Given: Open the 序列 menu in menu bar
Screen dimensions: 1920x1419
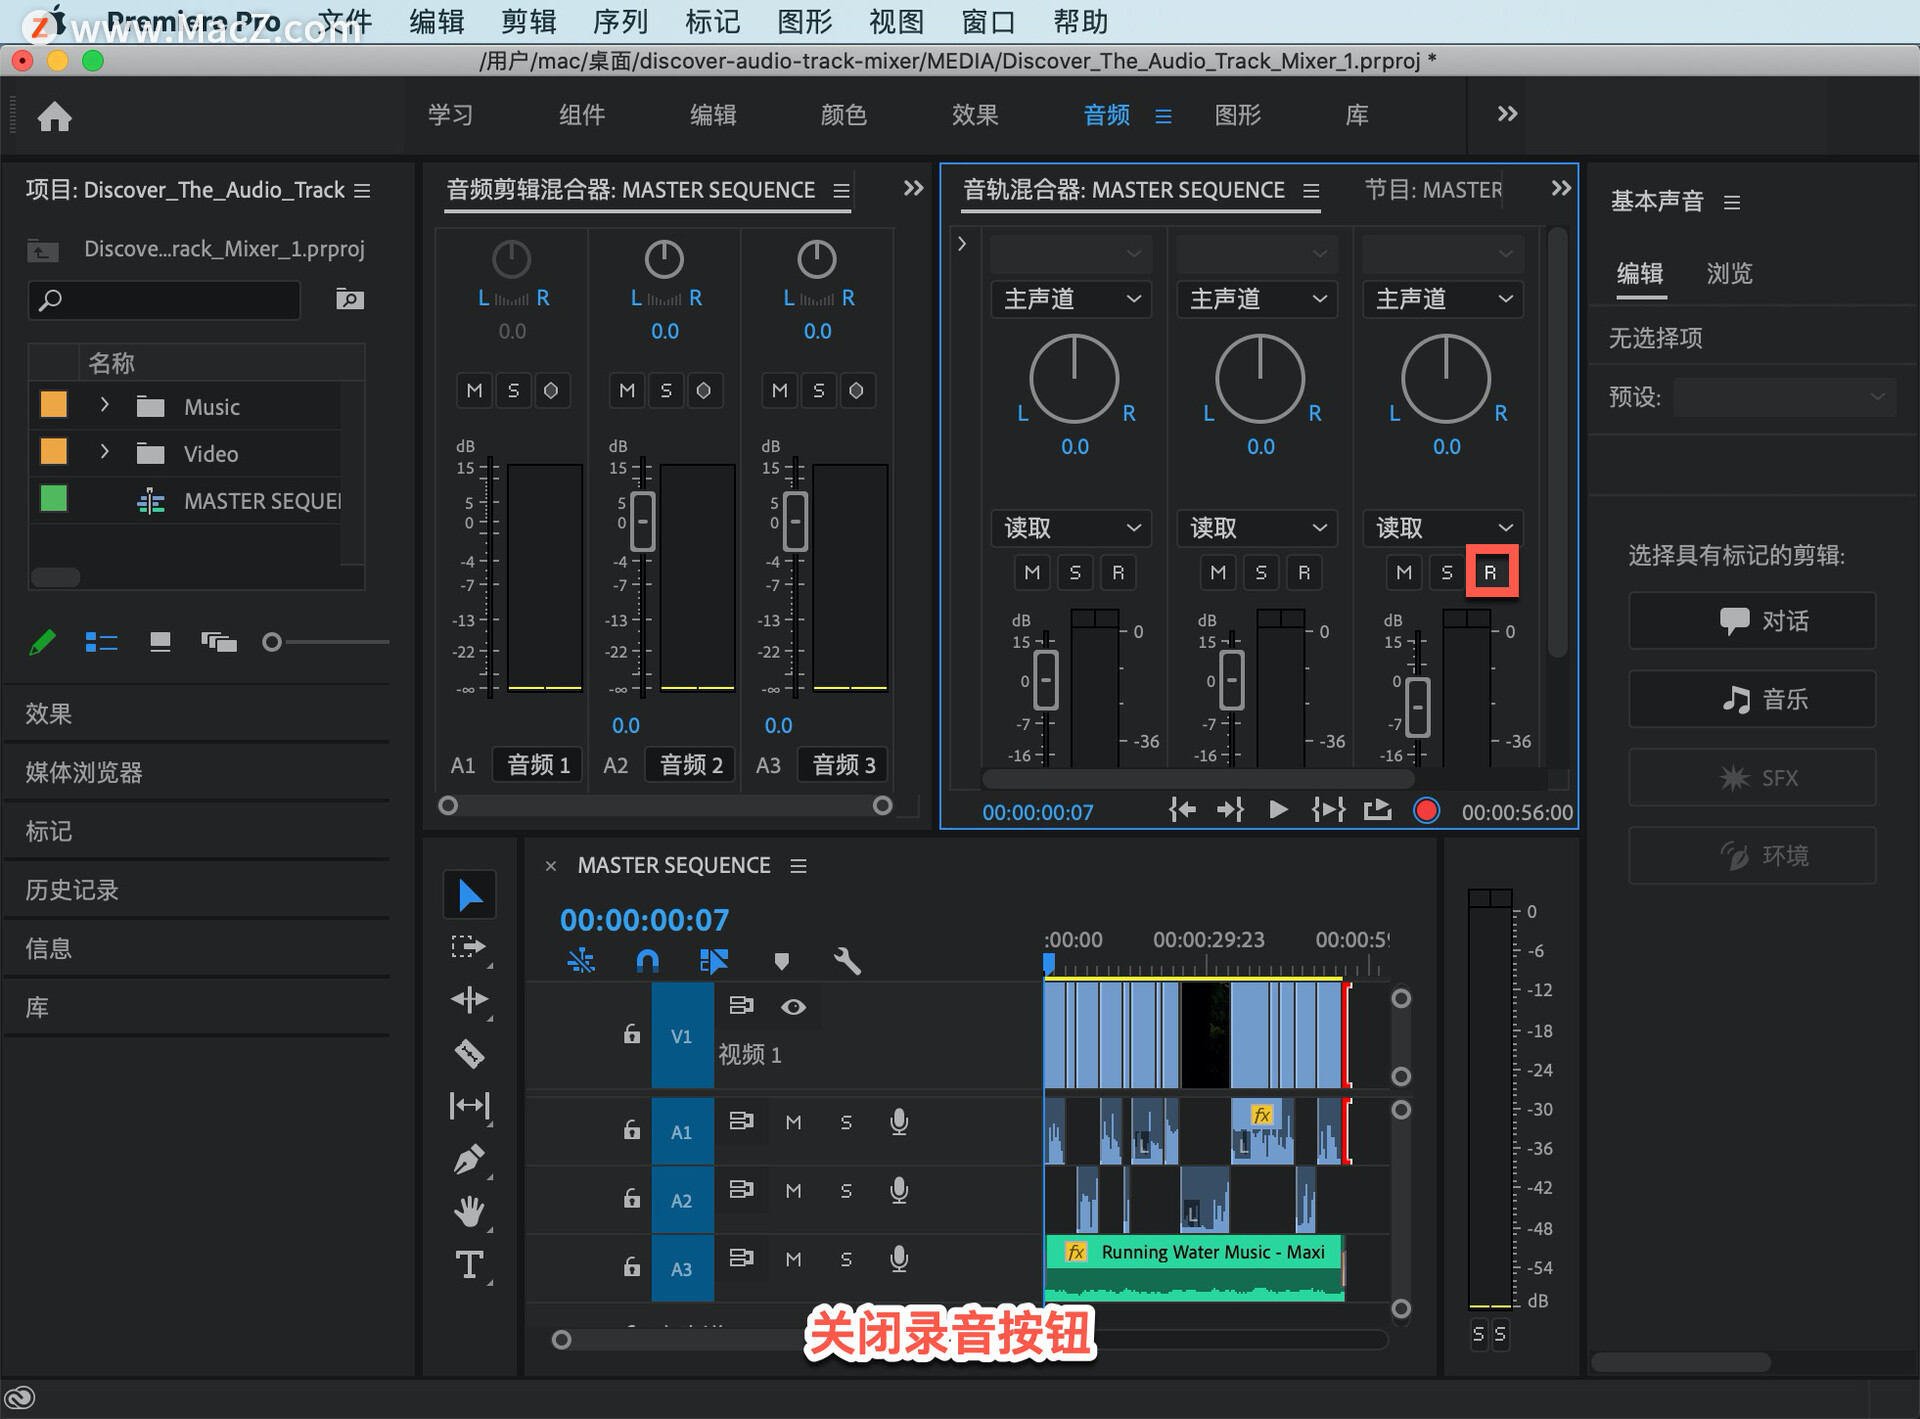Looking at the screenshot, I should (x=620, y=21).
